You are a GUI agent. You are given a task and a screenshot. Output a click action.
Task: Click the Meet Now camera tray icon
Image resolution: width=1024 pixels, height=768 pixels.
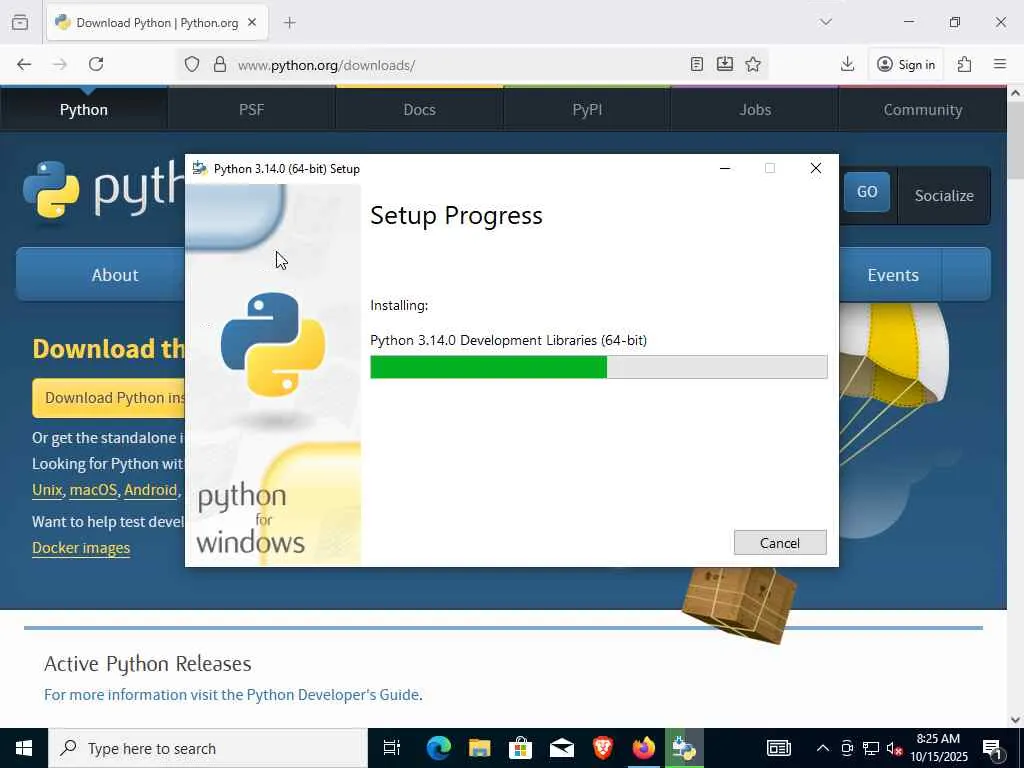pos(847,748)
